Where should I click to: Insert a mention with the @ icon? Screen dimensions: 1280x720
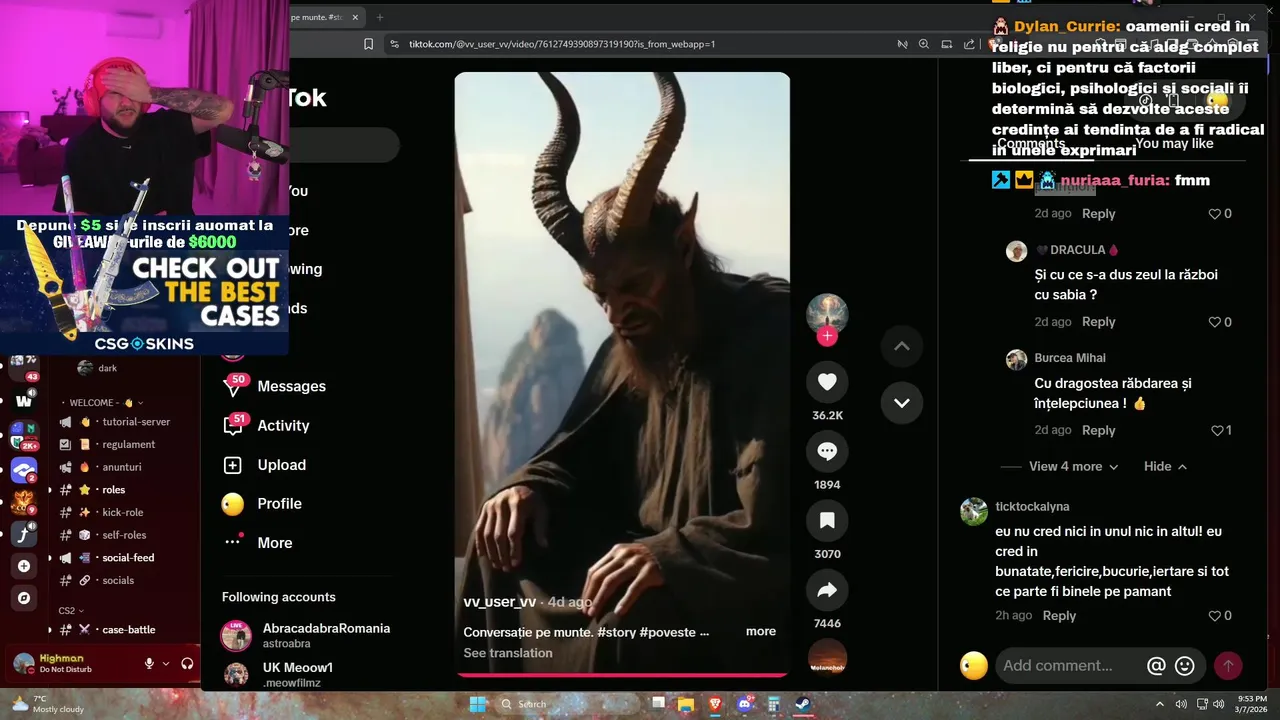pyautogui.click(x=1156, y=666)
